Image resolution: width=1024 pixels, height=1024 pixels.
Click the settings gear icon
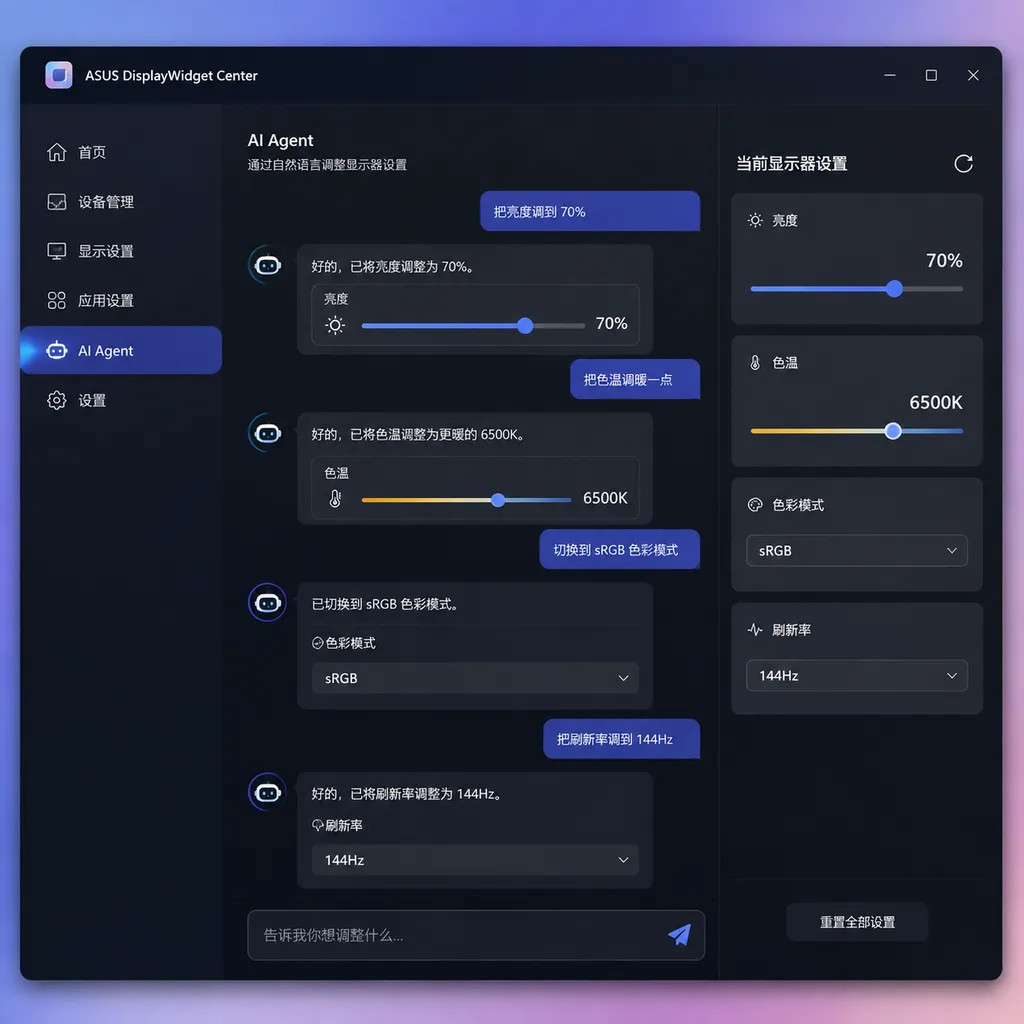coord(57,400)
